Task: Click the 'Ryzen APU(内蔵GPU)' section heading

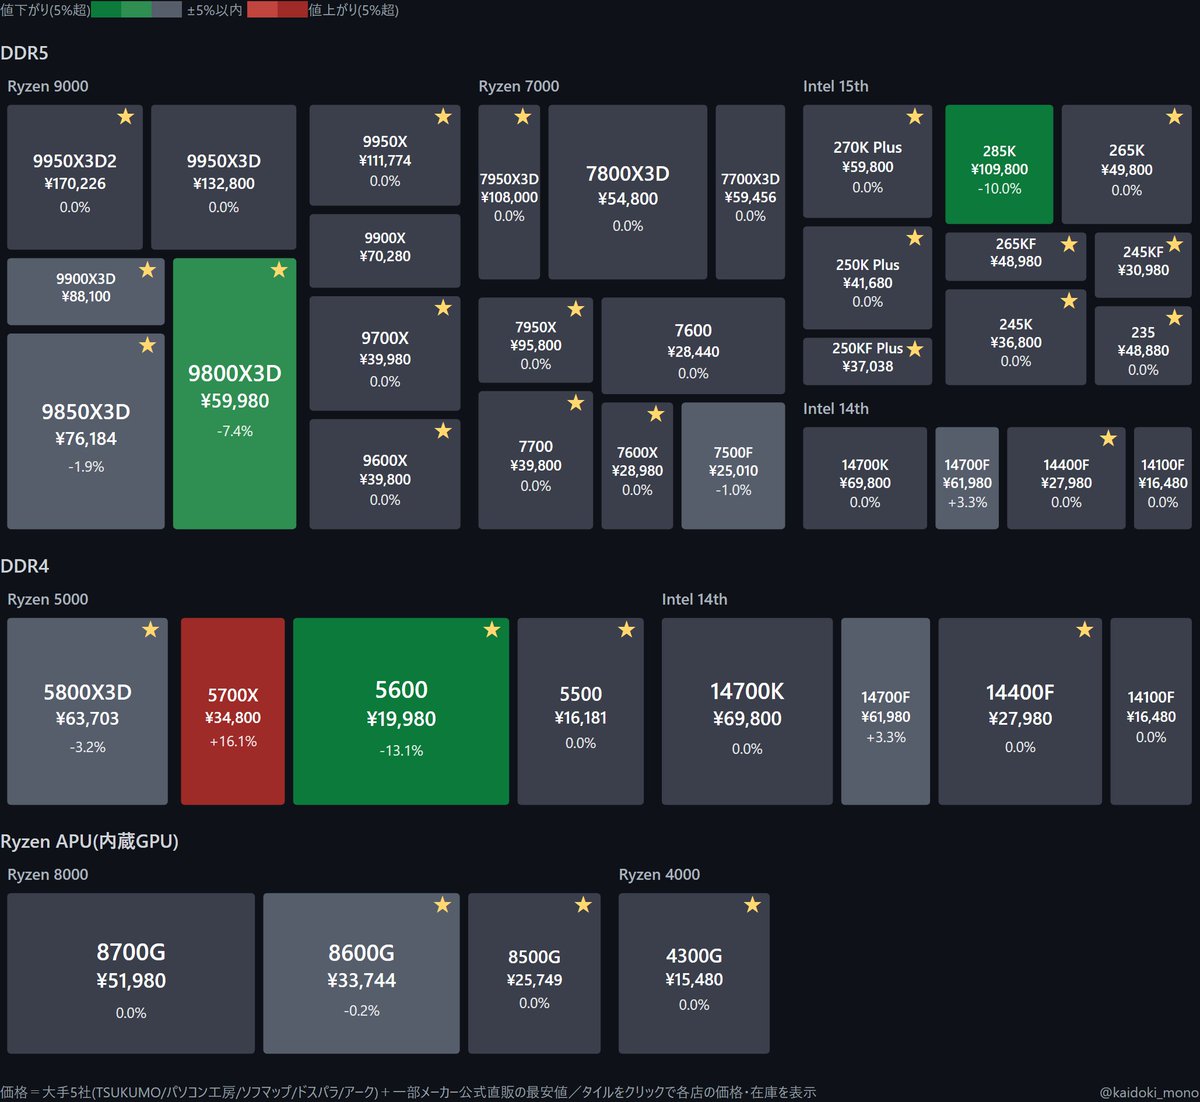Action: (90, 841)
